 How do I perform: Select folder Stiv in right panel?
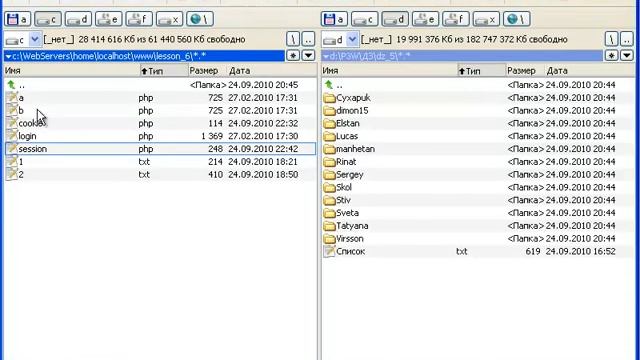pyautogui.click(x=478, y=200)
